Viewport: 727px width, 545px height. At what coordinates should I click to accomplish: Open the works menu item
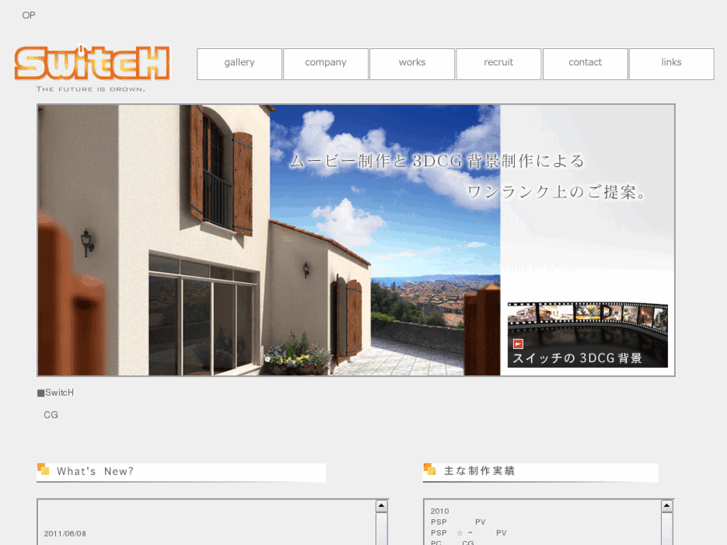coord(412,64)
